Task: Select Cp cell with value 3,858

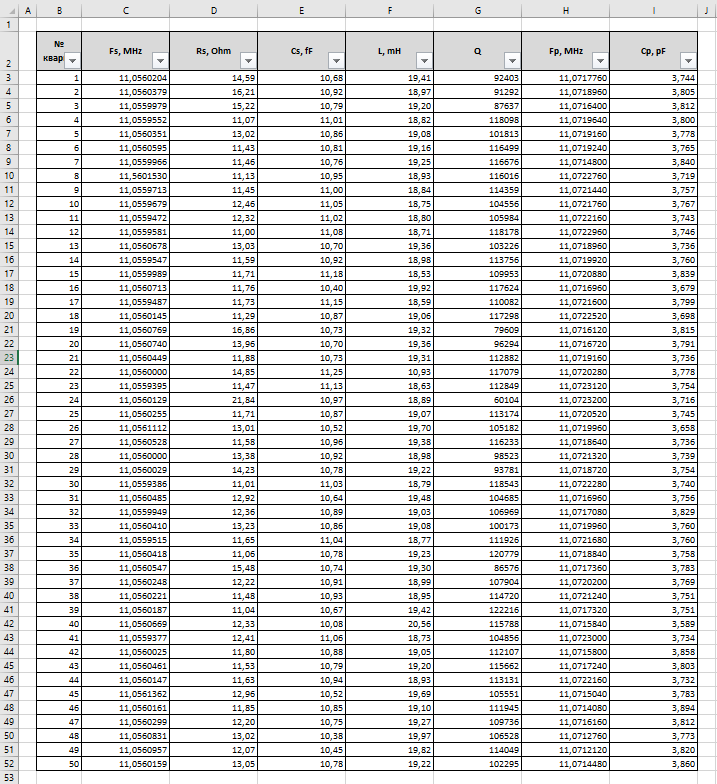Action: point(654,652)
